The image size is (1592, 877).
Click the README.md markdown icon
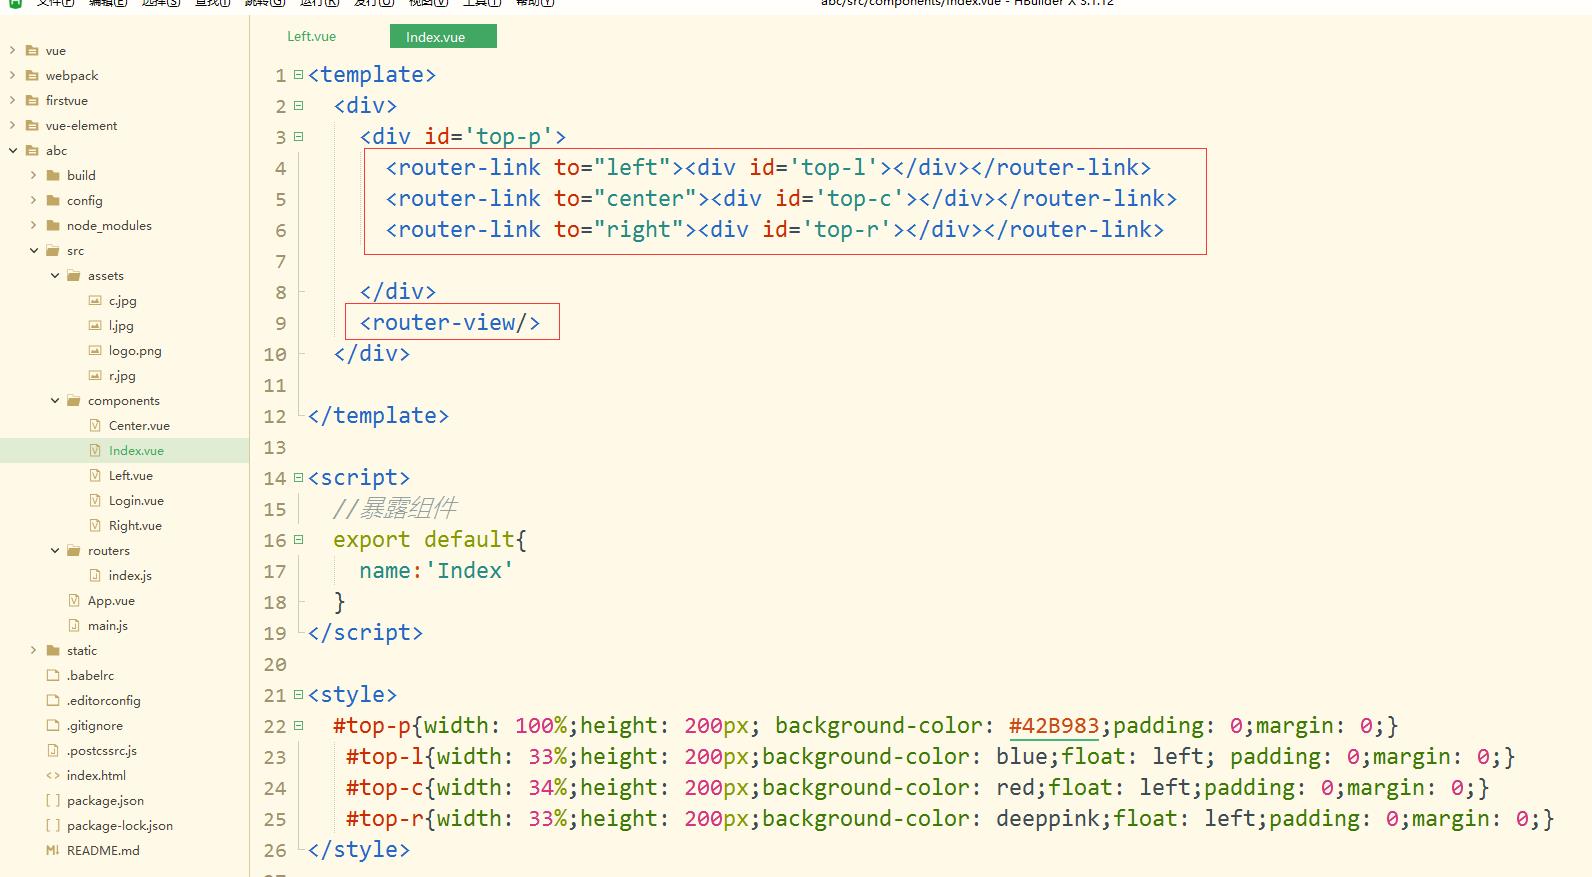pos(53,850)
